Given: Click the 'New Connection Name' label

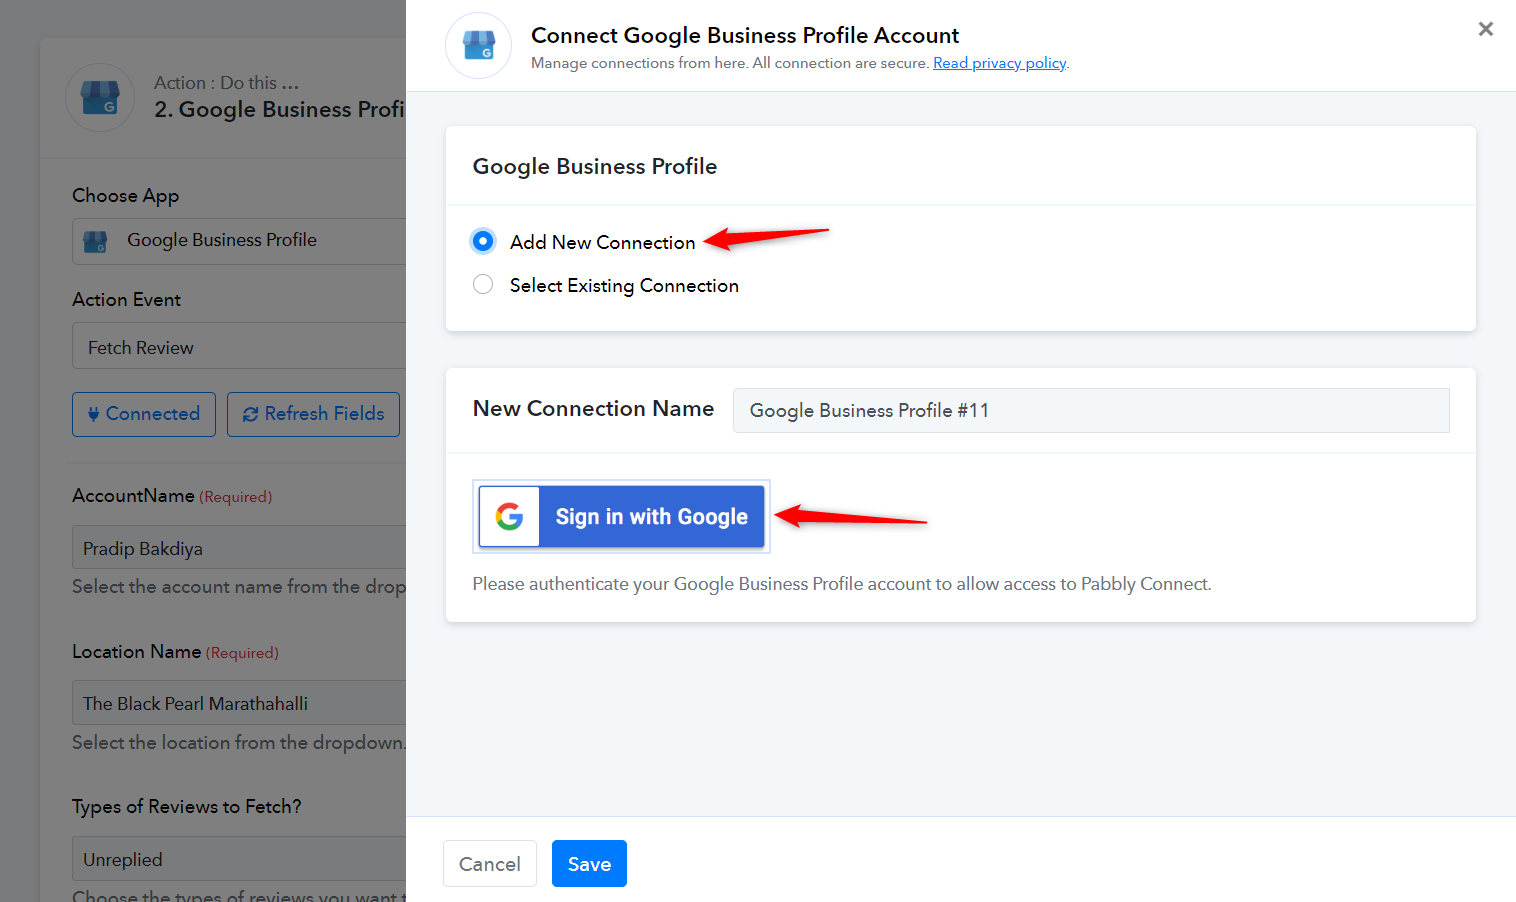Looking at the screenshot, I should point(593,408).
